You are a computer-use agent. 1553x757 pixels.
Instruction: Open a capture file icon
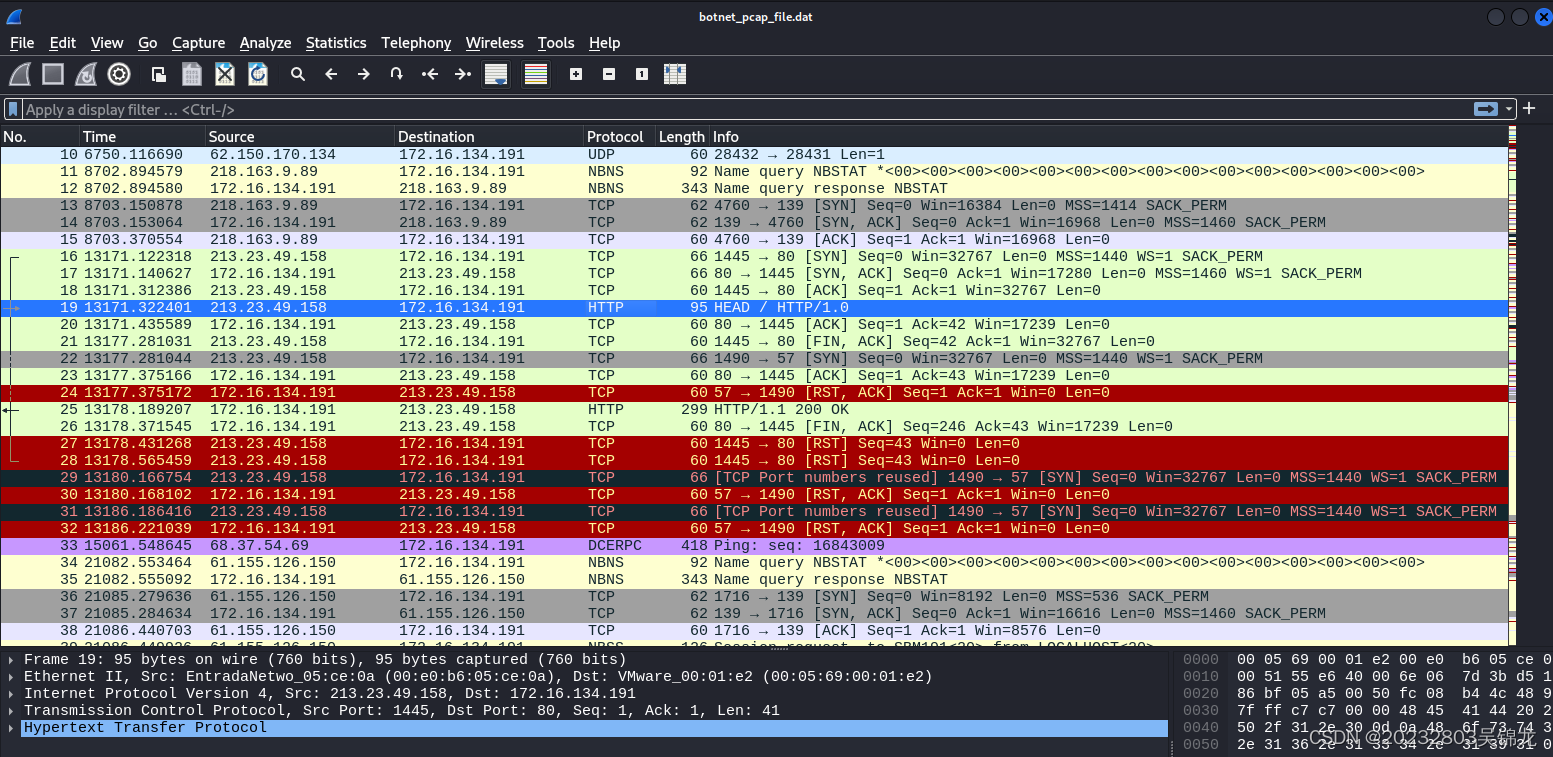click(x=159, y=74)
